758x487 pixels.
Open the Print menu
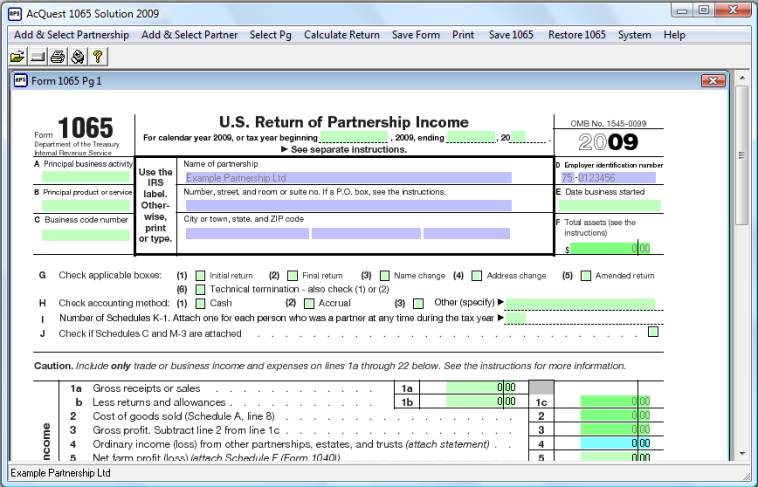pyautogui.click(x=463, y=35)
